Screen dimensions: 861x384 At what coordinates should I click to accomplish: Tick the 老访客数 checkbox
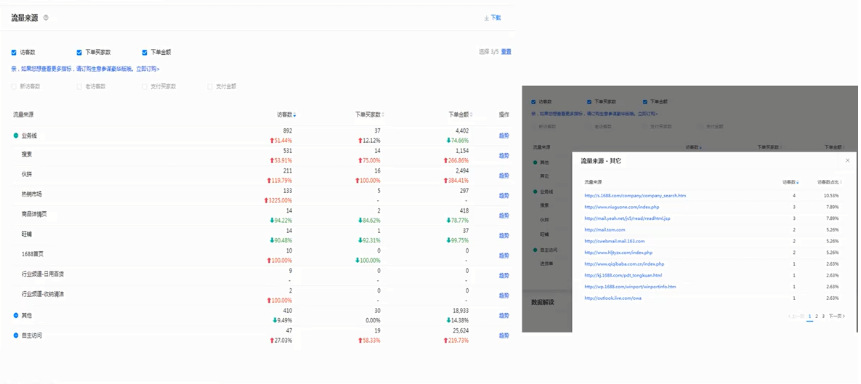click(79, 87)
